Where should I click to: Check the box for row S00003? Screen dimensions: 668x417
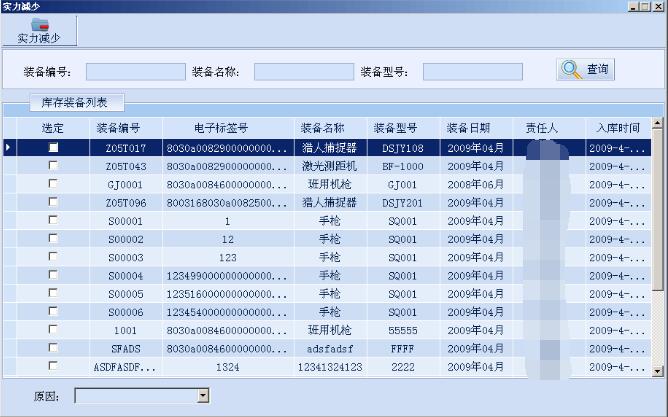(x=53, y=256)
